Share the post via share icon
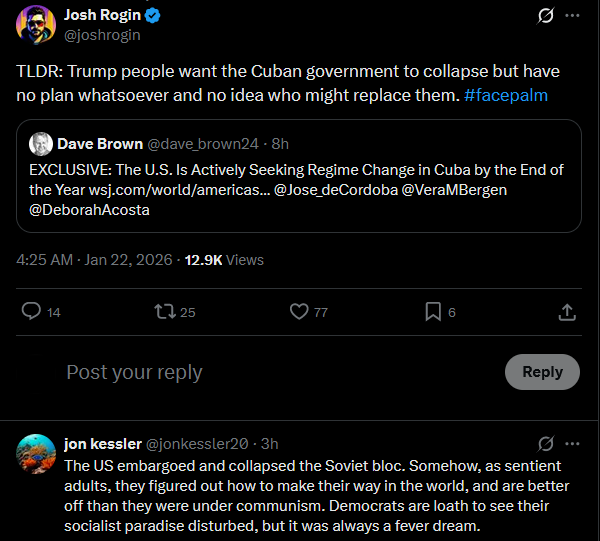The height and width of the screenshot is (541, 600). pos(567,312)
